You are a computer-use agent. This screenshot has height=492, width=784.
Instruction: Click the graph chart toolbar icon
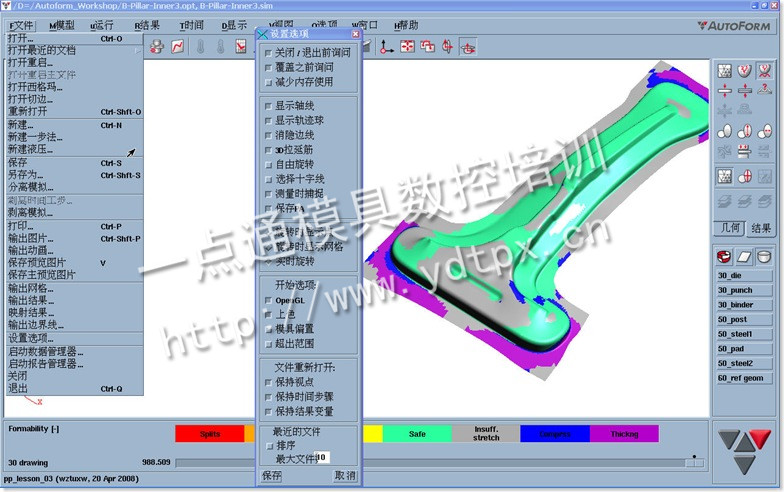tap(178, 46)
